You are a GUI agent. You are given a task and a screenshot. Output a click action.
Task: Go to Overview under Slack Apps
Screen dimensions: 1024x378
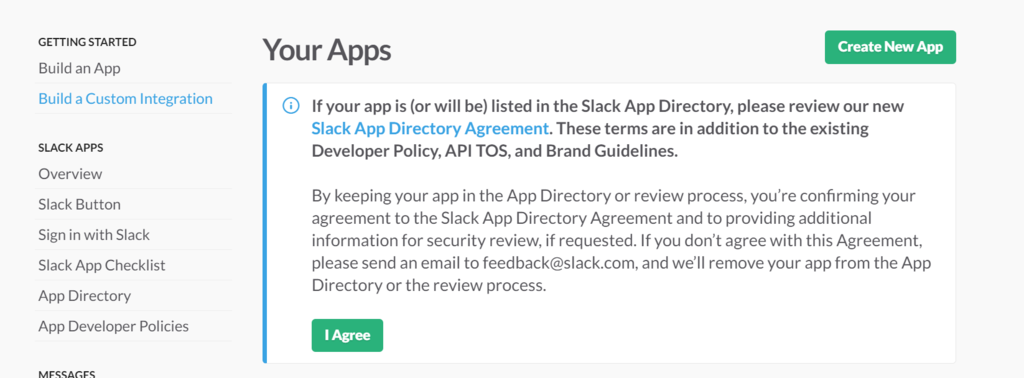[71, 174]
